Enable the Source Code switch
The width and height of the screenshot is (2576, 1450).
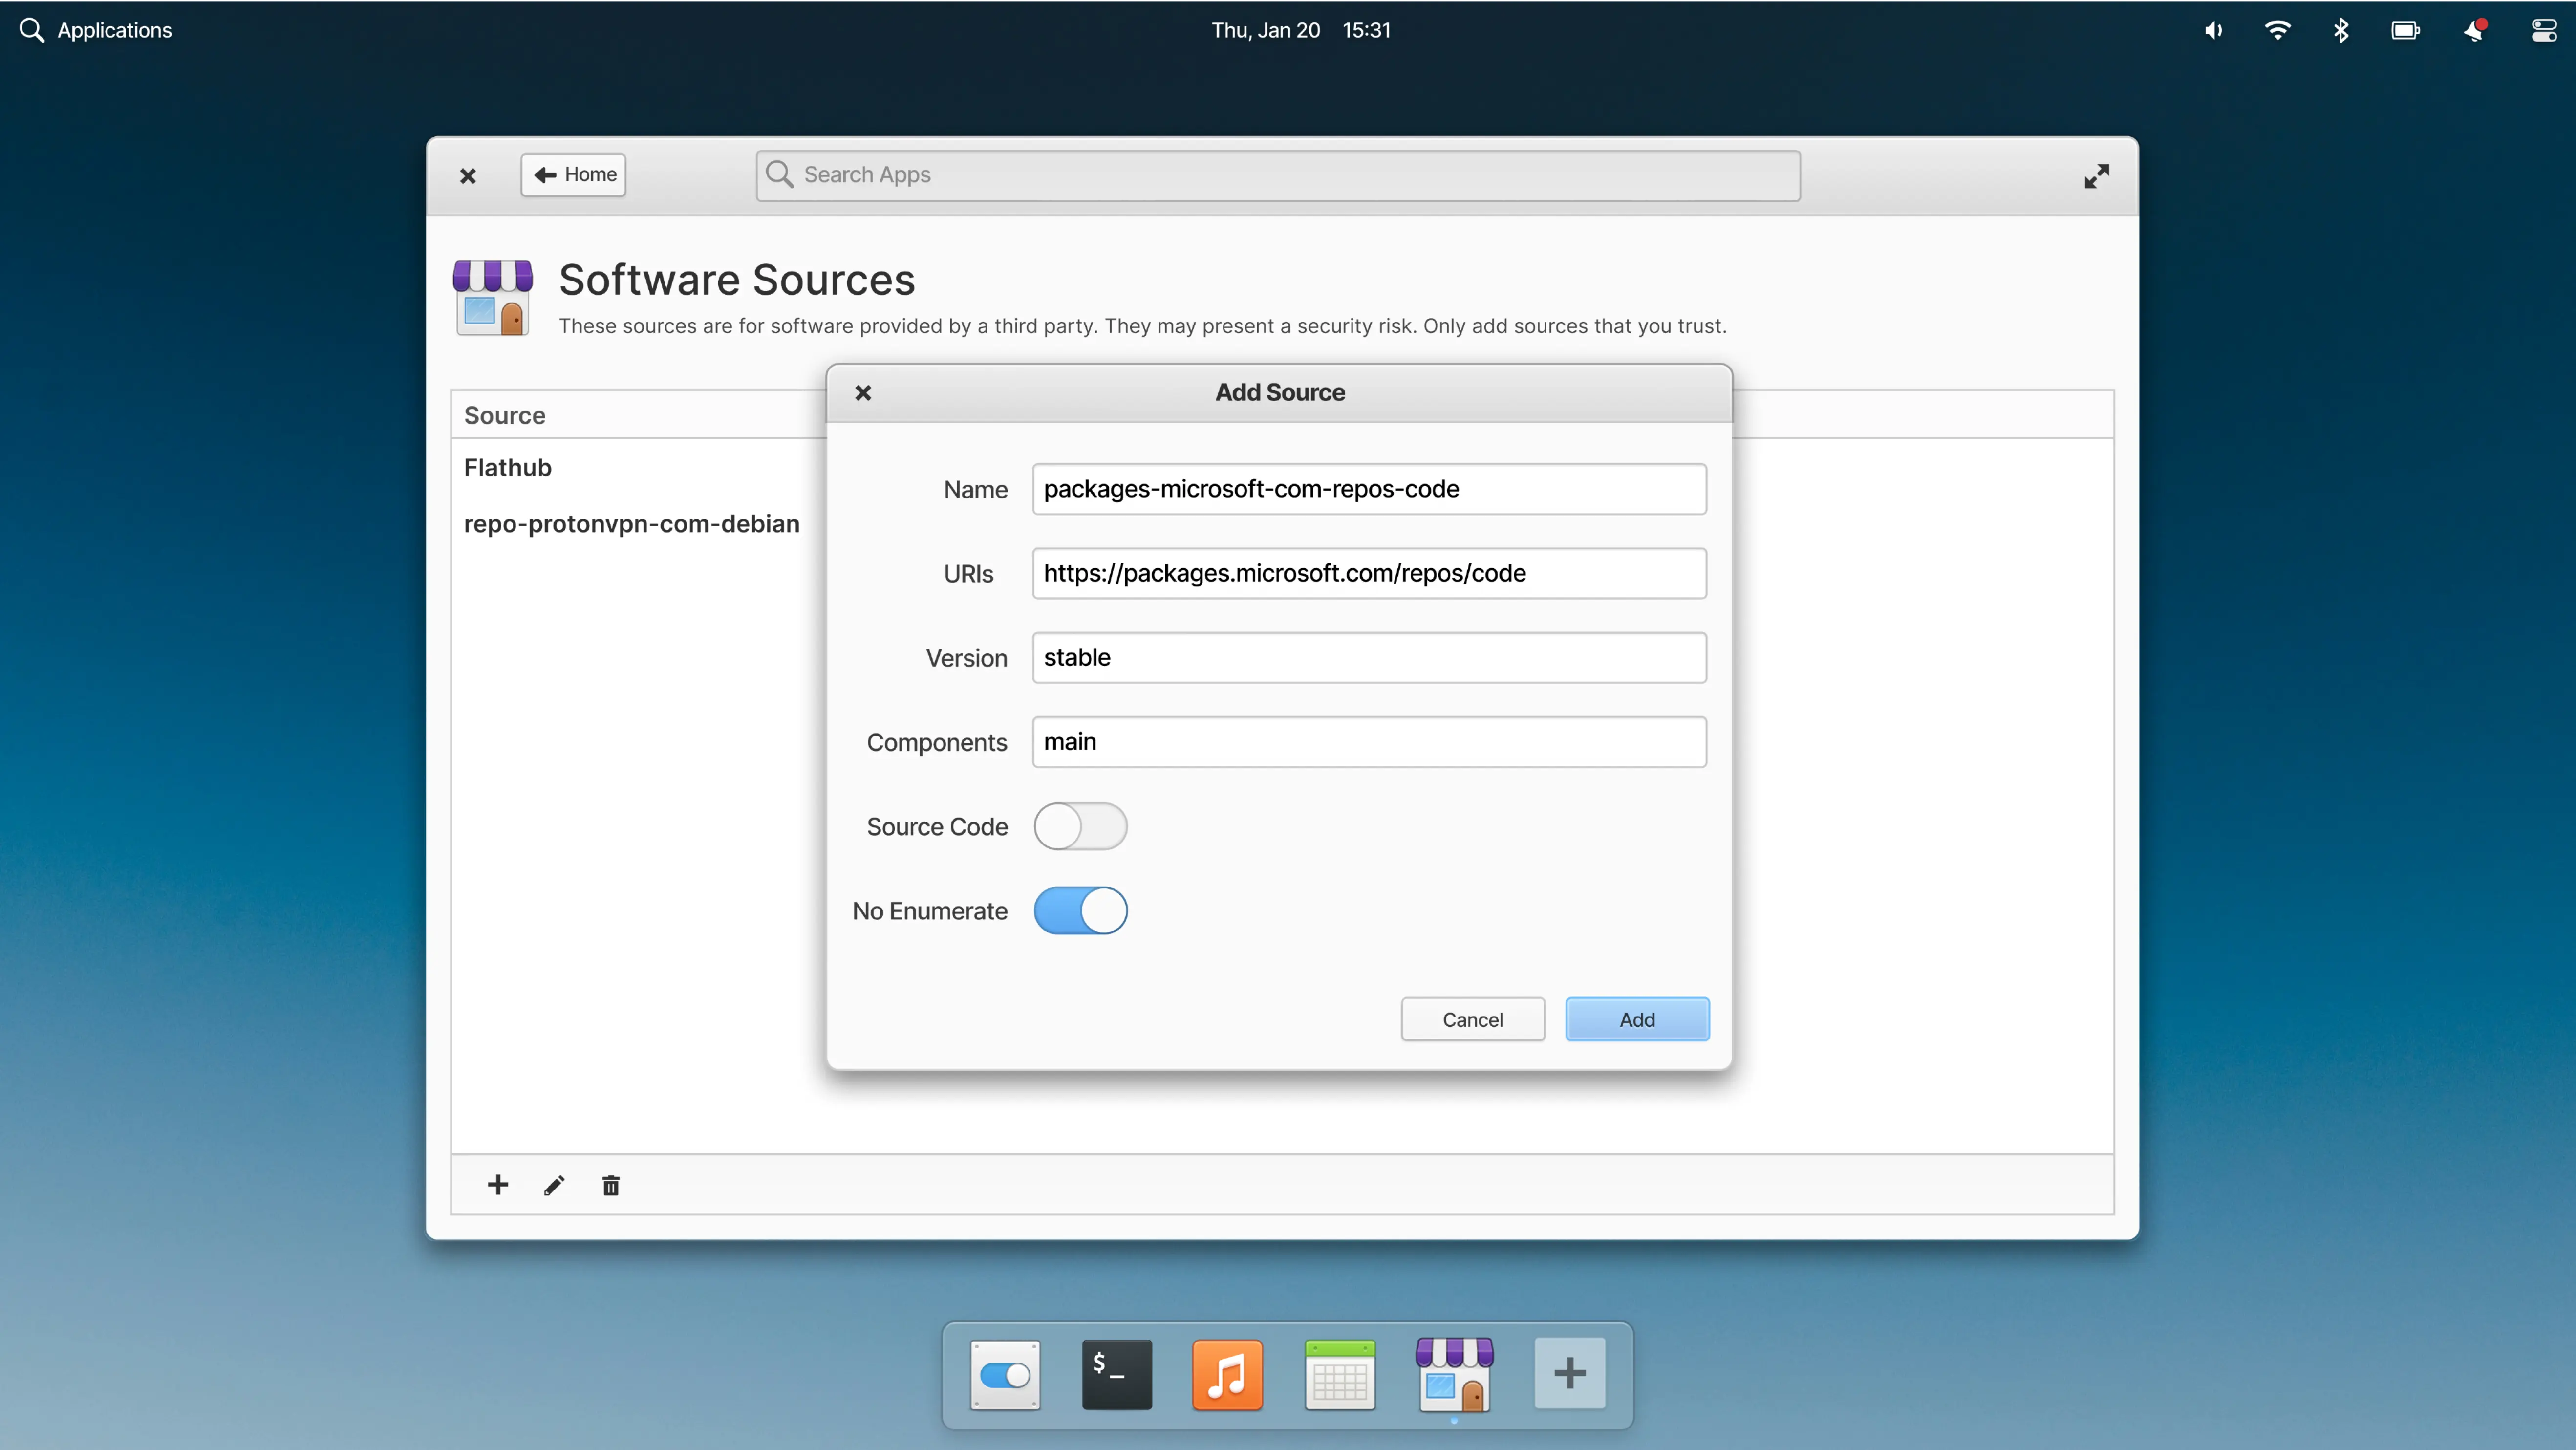1080,826
